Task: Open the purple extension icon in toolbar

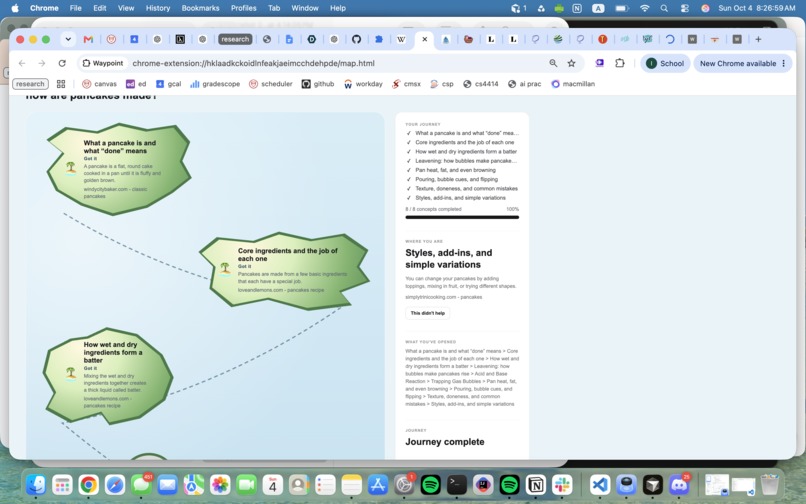Action: point(599,63)
